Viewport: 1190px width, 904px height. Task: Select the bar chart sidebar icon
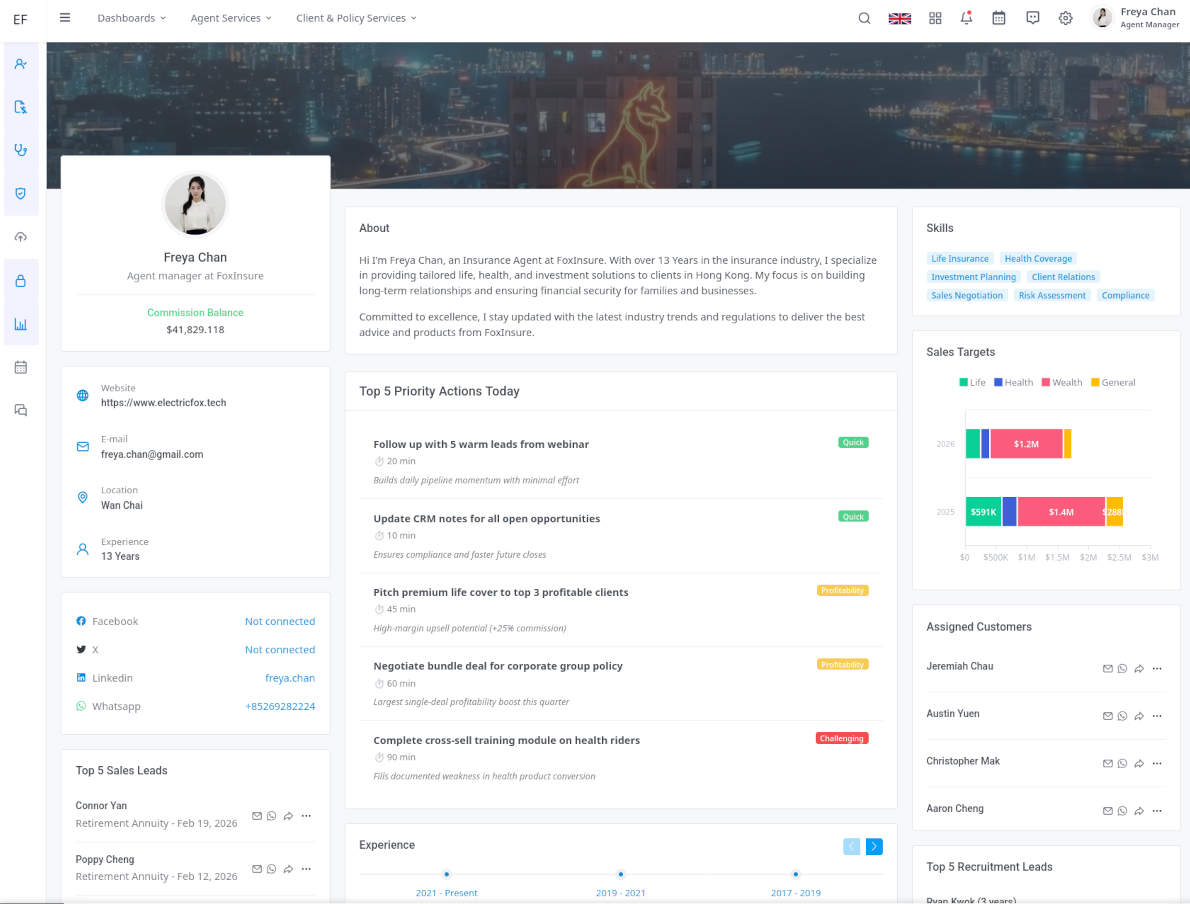point(21,324)
